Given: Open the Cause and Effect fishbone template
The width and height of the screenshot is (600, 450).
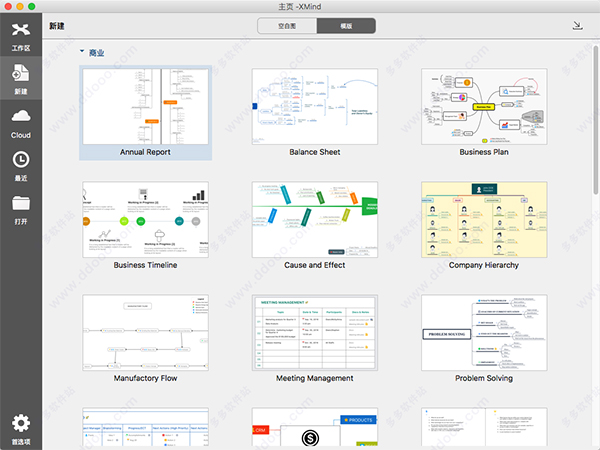Looking at the screenshot, I should (315, 219).
